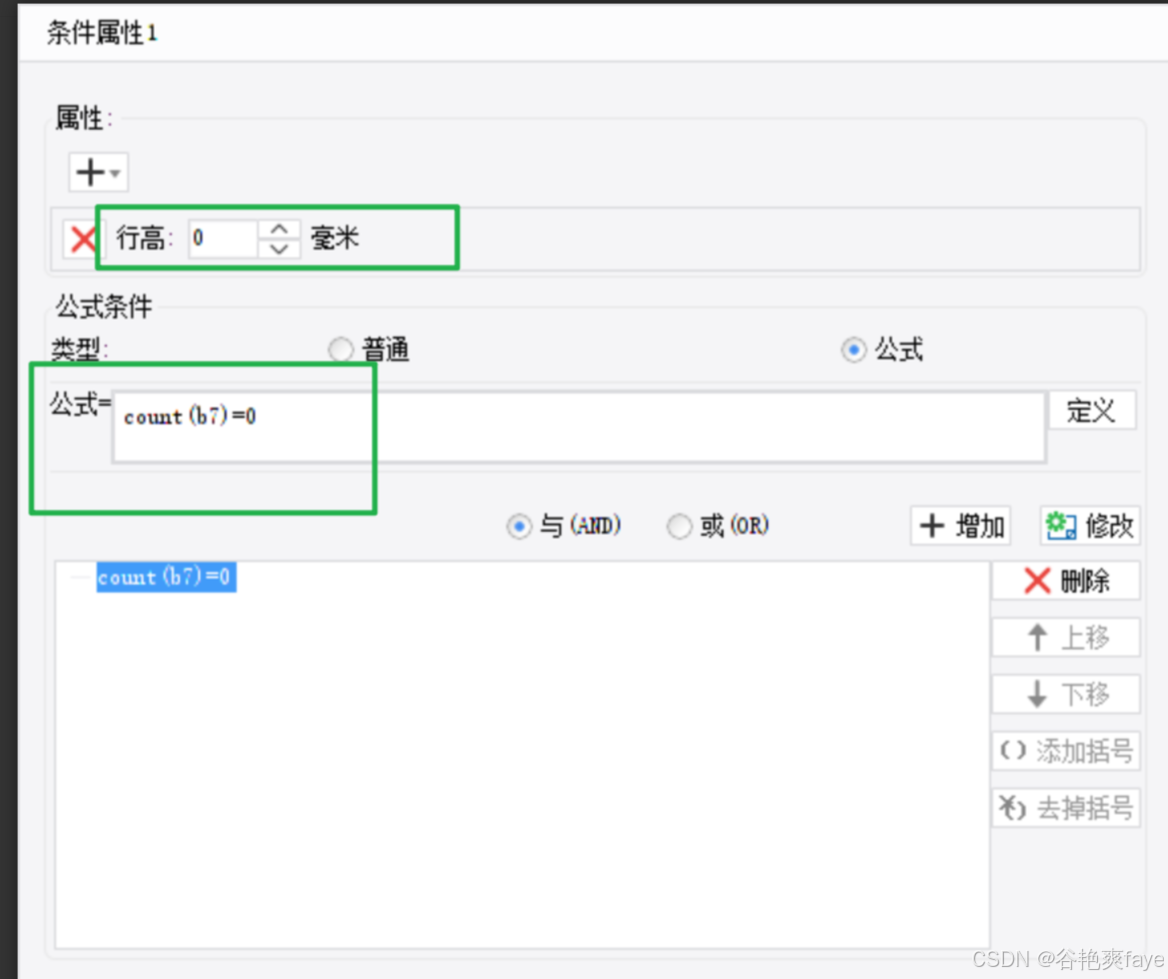Select the count(b7)=0 entry in condition list

click(166, 577)
